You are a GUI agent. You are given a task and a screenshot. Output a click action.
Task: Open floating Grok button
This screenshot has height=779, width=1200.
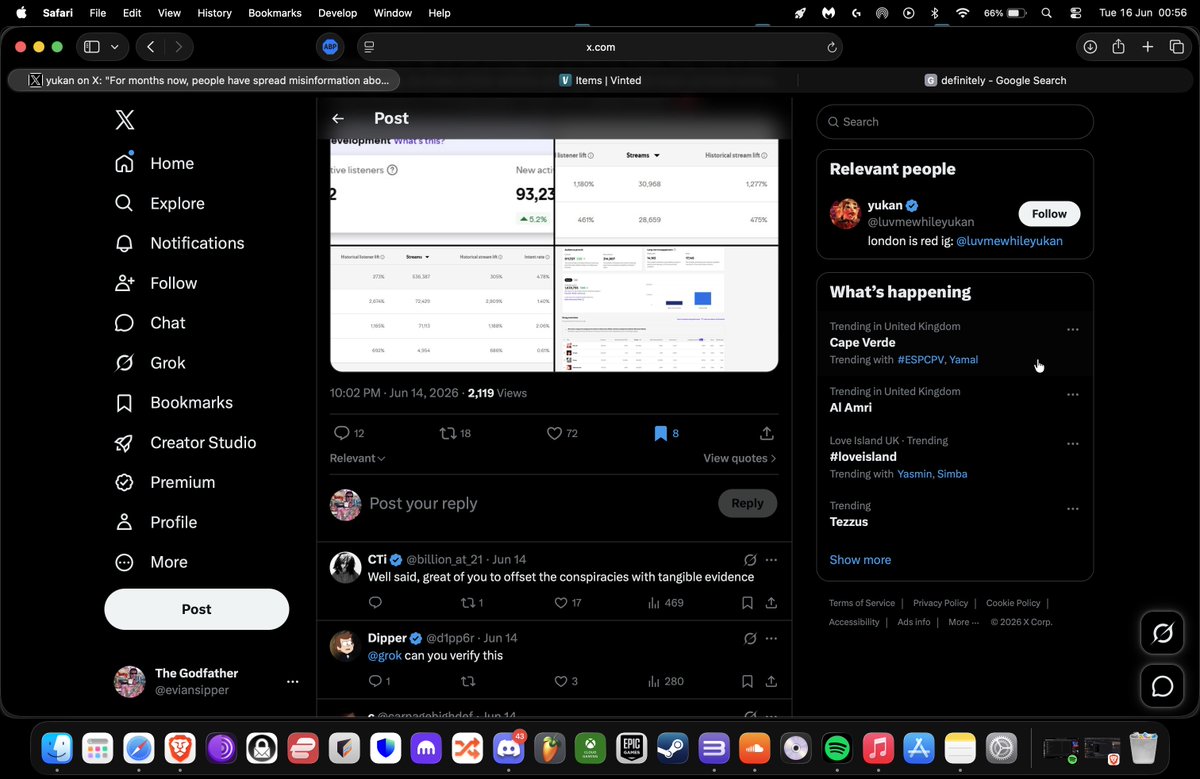click(1162, 634)
